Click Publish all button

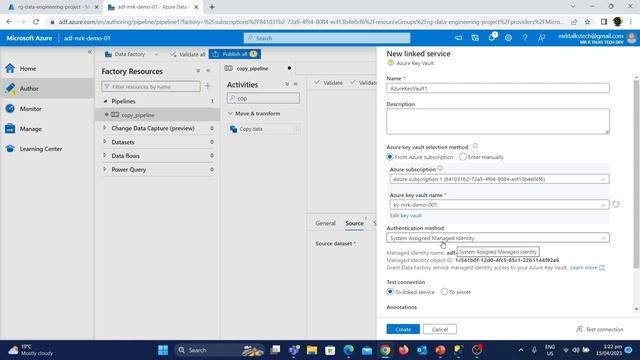[x=235, y=54]
